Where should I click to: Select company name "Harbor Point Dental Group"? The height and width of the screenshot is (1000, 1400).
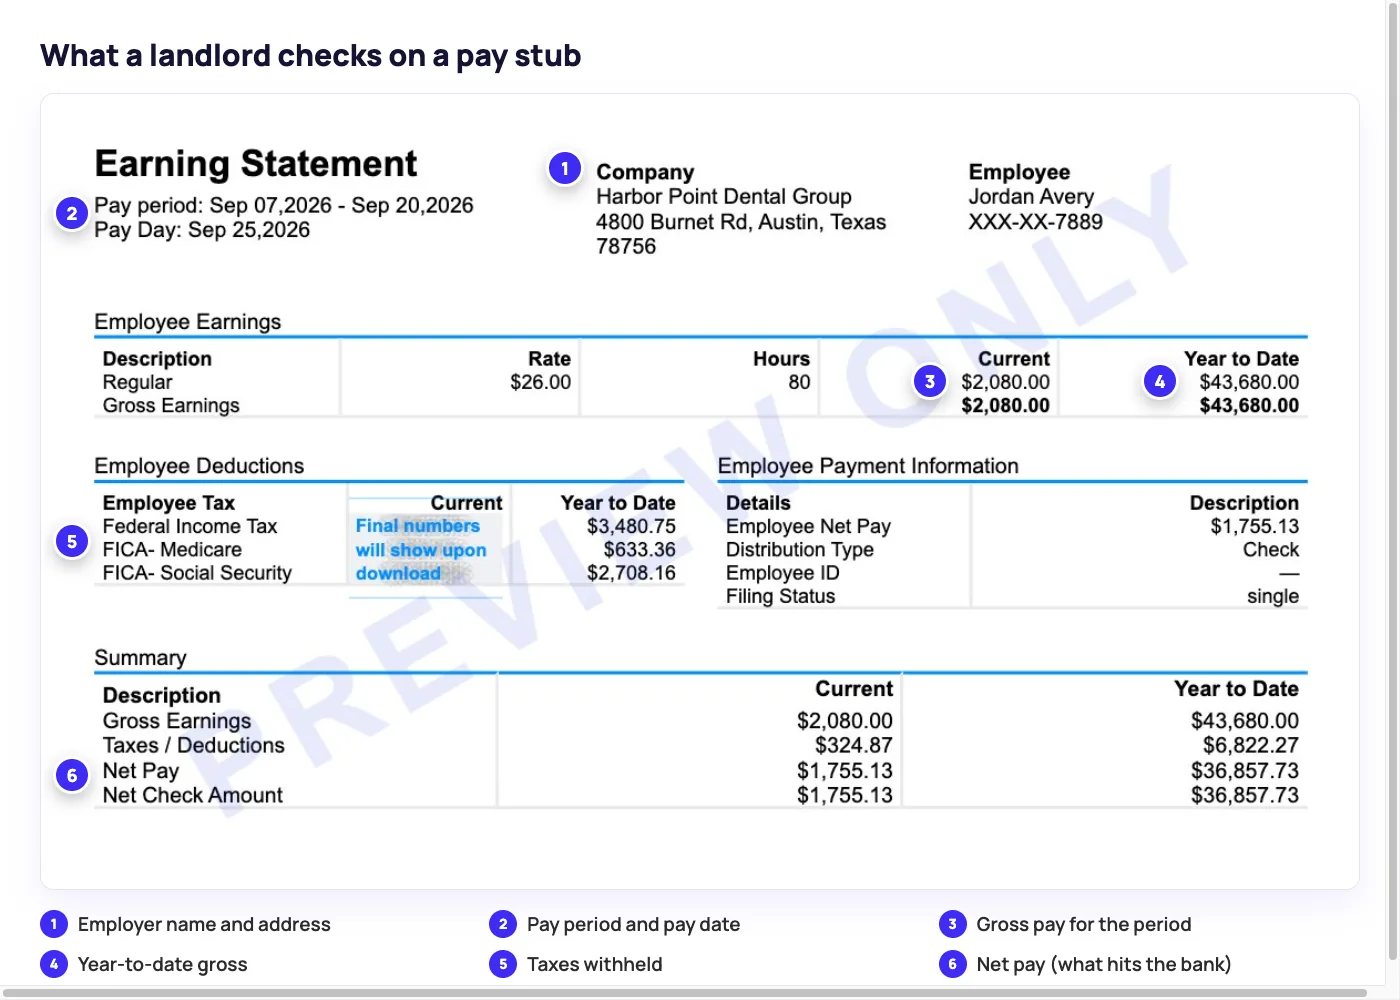point(724,197)
